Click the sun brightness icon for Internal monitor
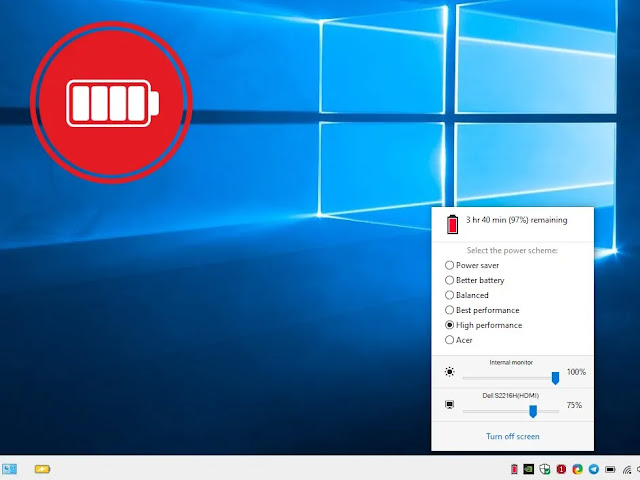Viewport: 640px width, 480px height. click(449, 372)
